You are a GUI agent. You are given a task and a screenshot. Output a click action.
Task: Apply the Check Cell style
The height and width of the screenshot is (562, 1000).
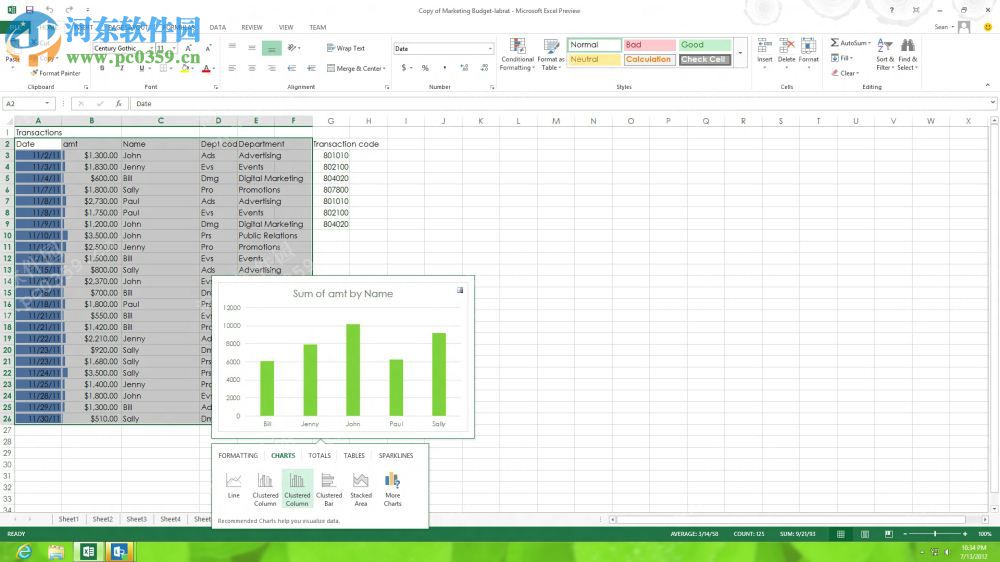coord(705,59)
